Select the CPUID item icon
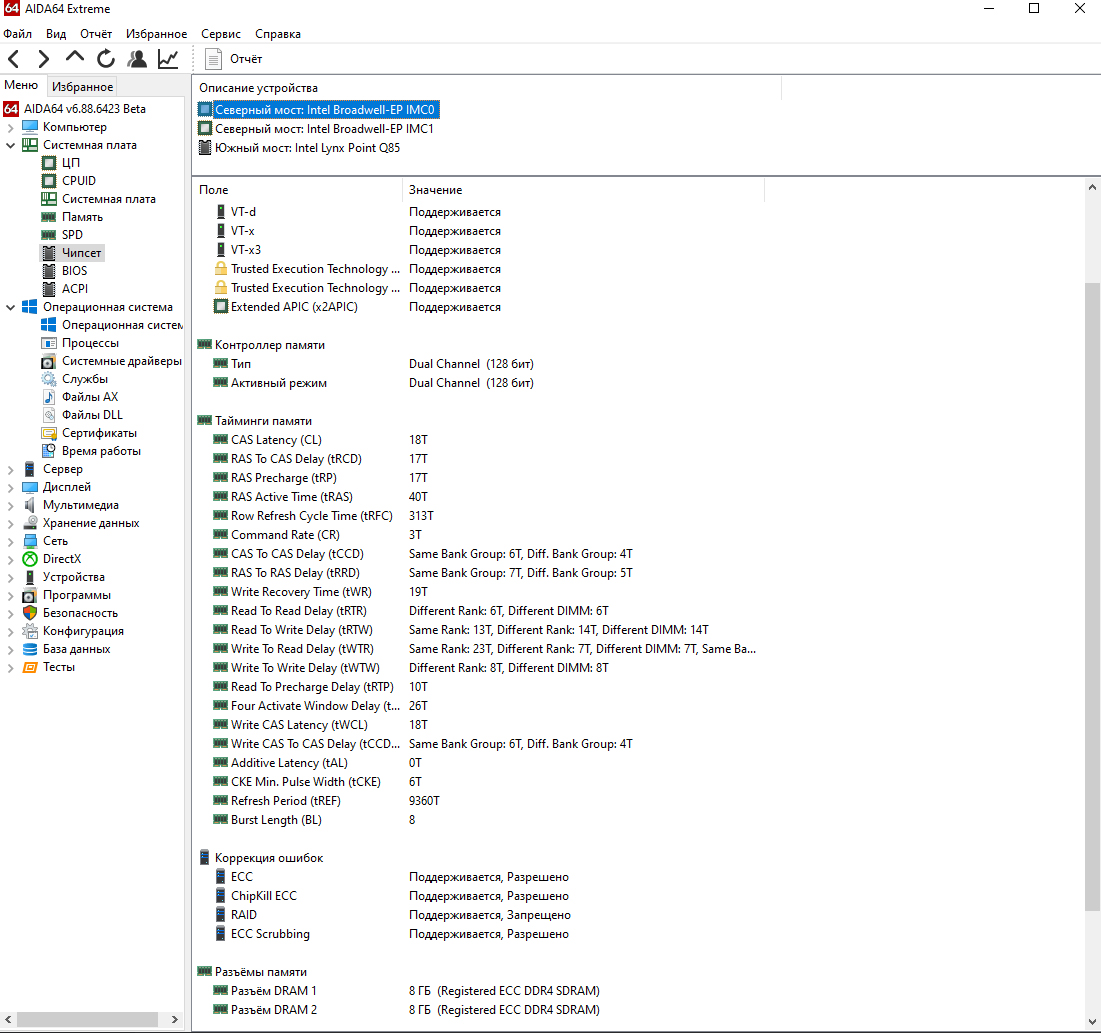 point(48,181)
